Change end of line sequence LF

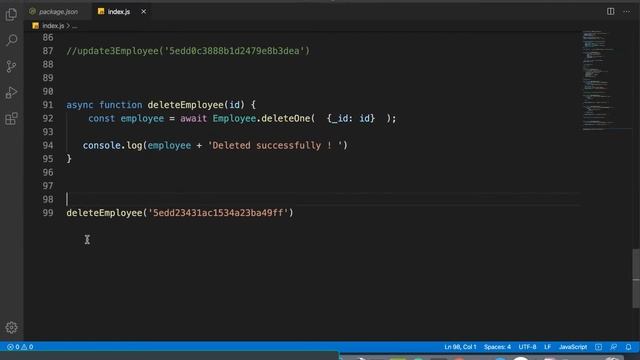(548, 347)
